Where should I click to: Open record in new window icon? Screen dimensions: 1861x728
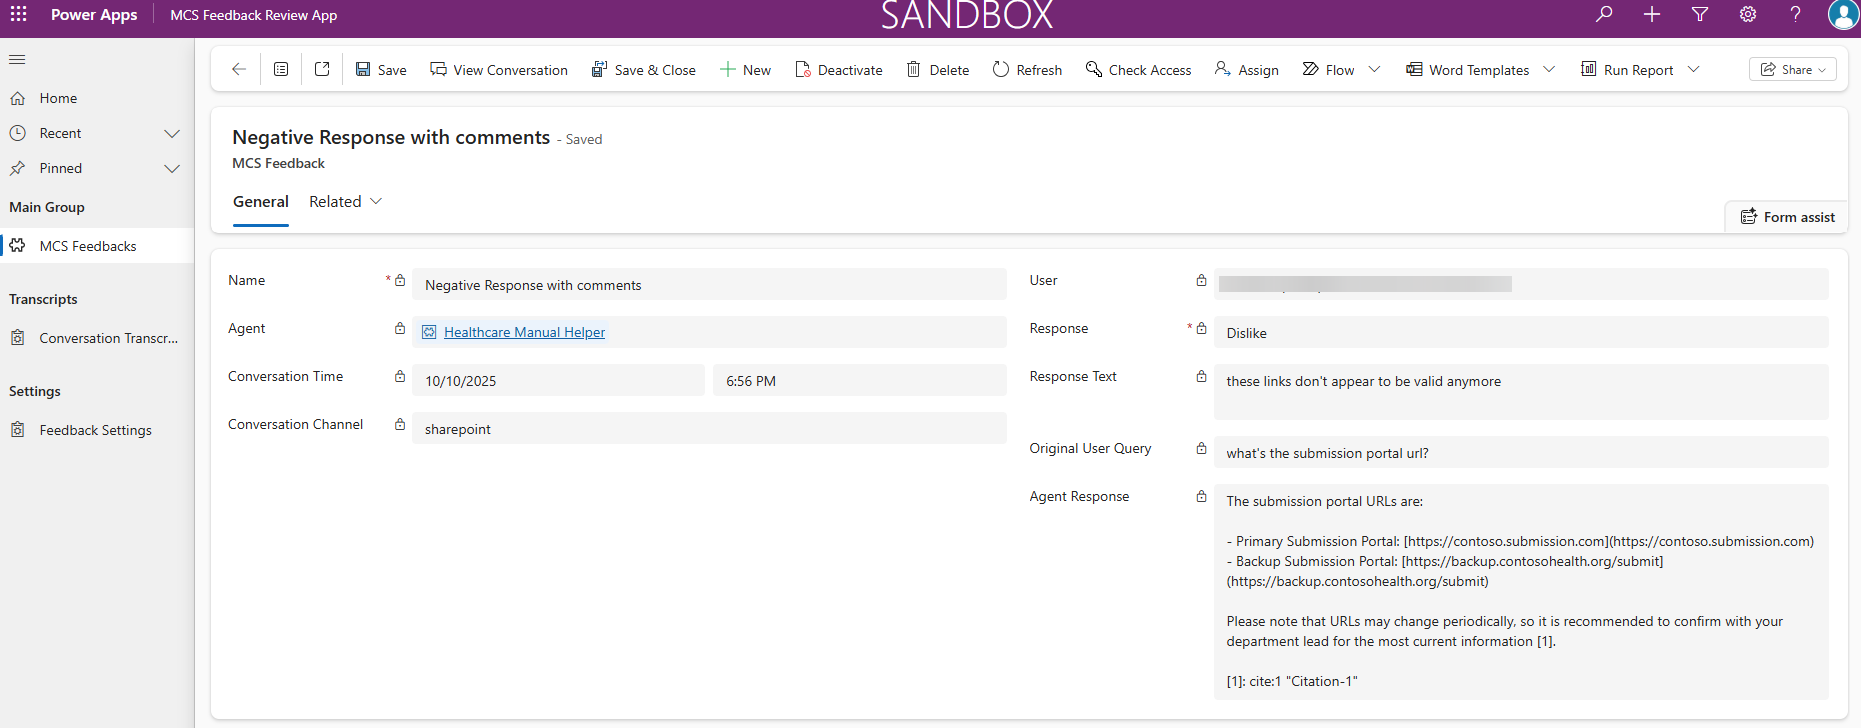coord(322,69)
